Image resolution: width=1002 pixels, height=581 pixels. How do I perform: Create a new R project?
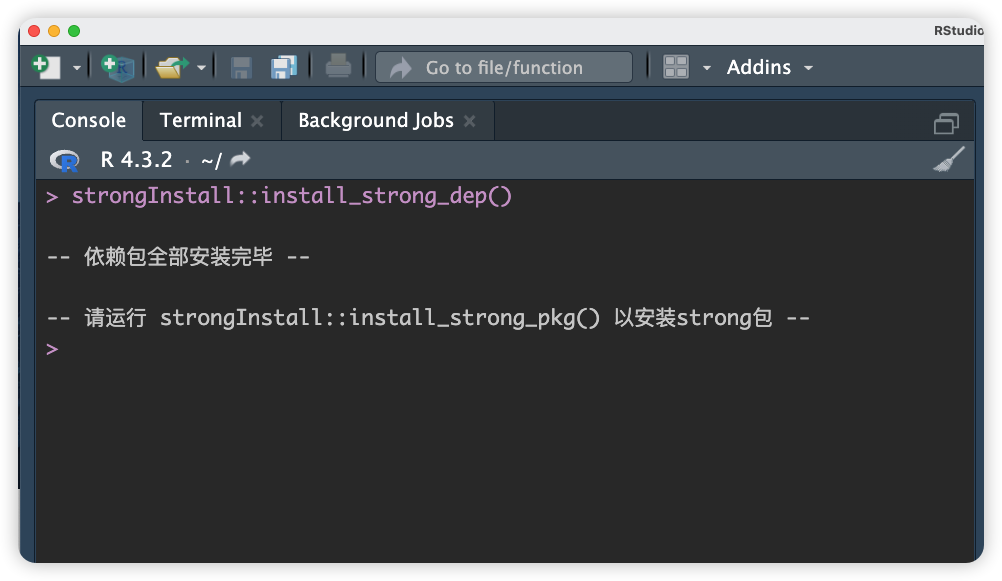[x=118, y=67]
